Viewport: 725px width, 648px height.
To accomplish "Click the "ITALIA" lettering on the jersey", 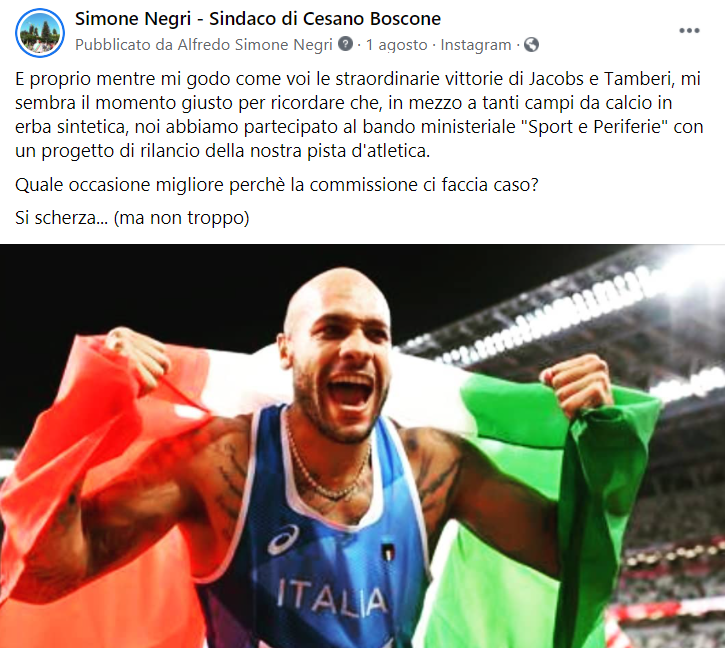I will click(332, 599).
